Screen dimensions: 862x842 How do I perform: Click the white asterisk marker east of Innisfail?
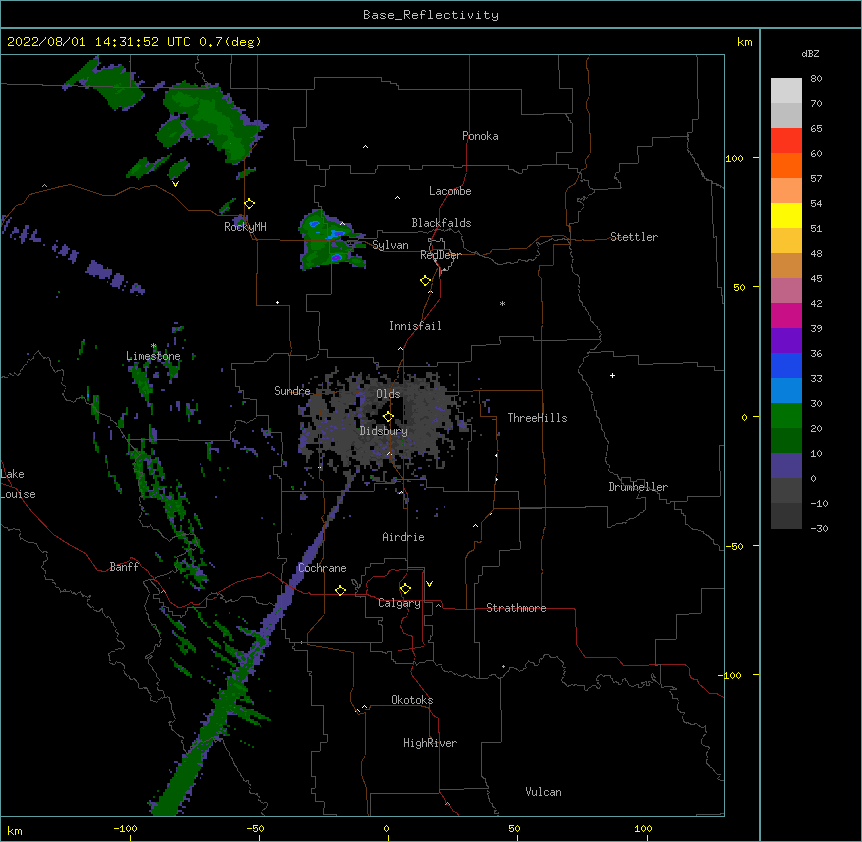coord(502,303)
